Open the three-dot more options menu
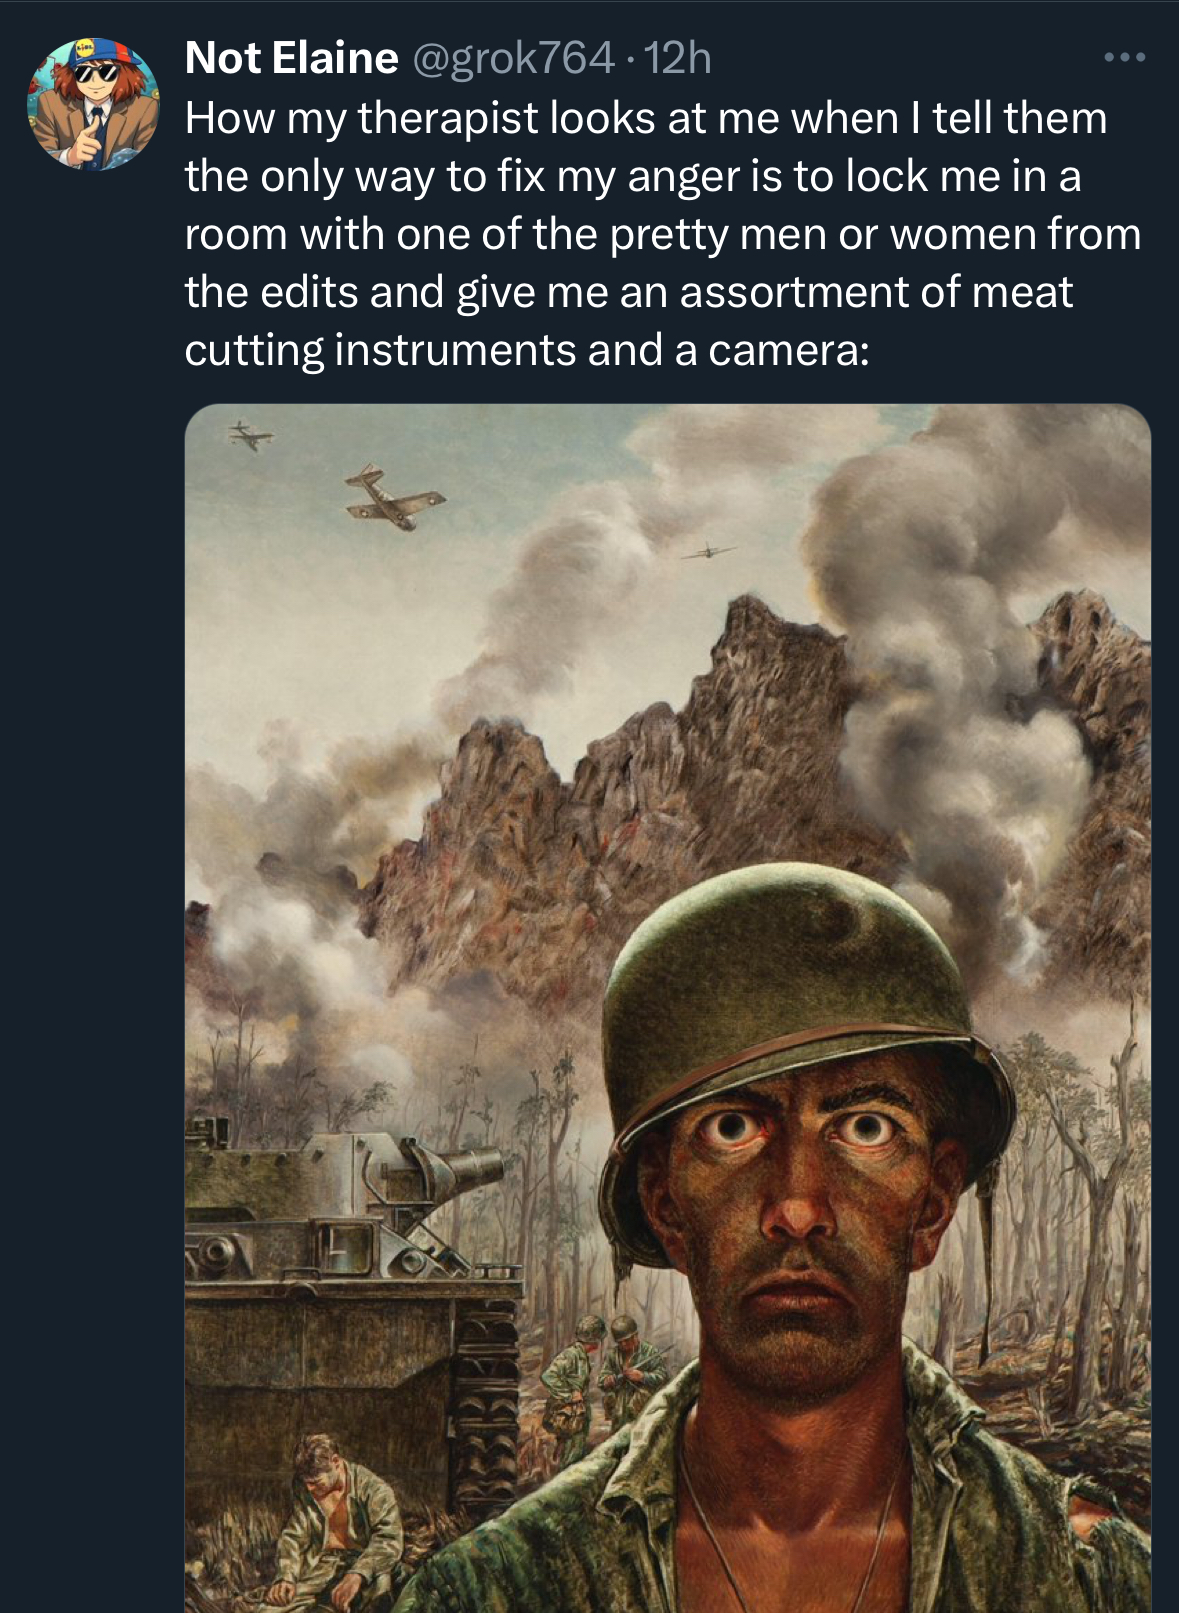 (1124, 59)
